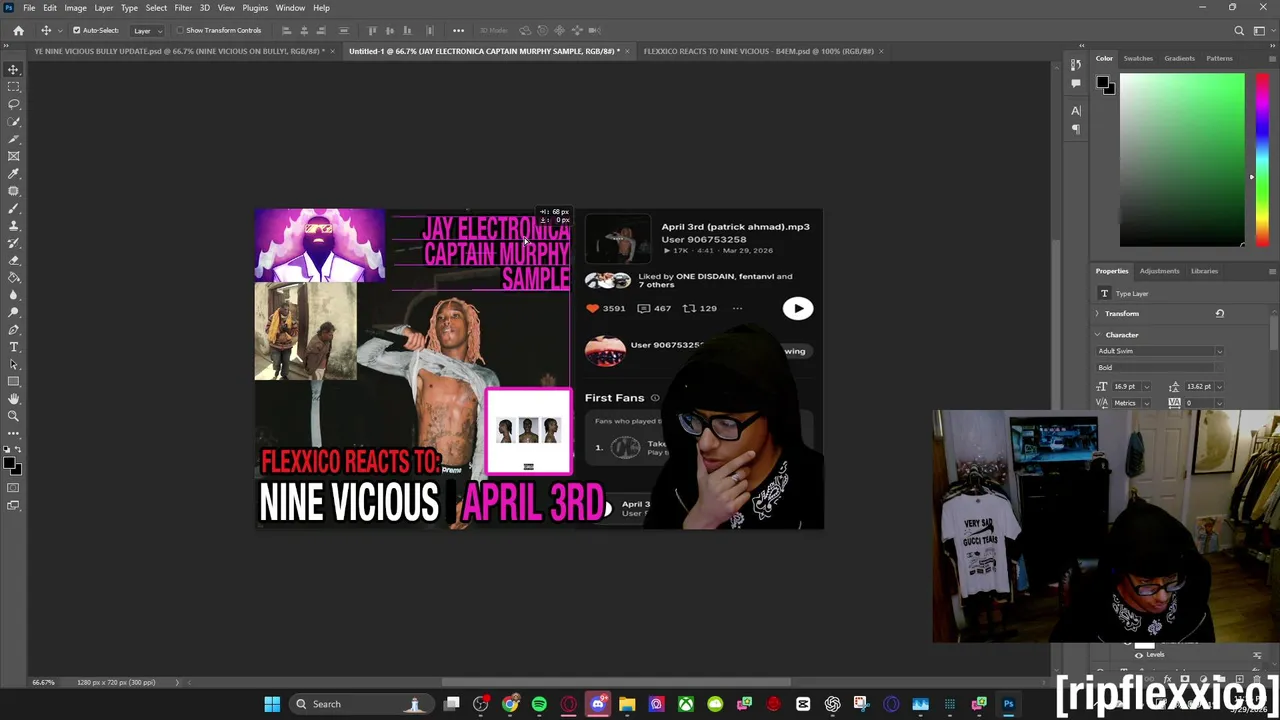
Task: Reset the transform in Properties panel
Action: click(1219, 313)
